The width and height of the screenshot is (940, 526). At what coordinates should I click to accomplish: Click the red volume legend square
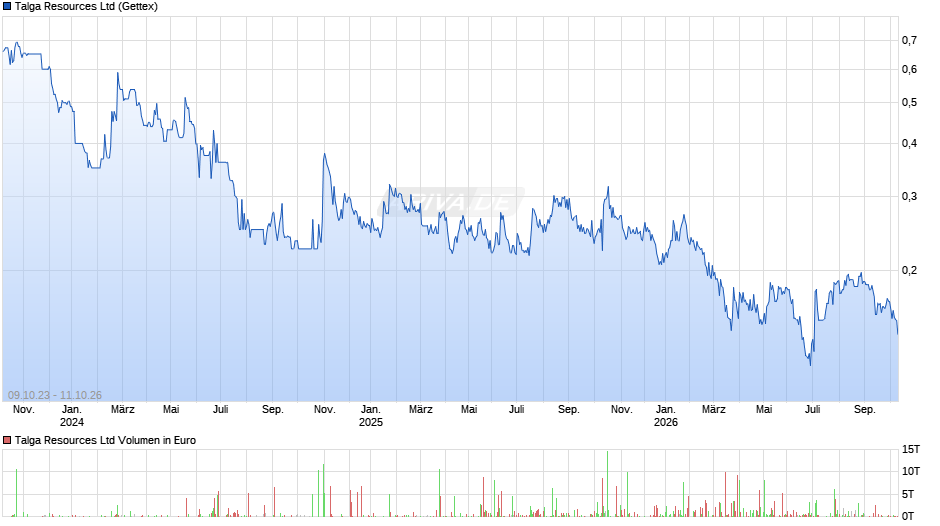coord(7,440)
